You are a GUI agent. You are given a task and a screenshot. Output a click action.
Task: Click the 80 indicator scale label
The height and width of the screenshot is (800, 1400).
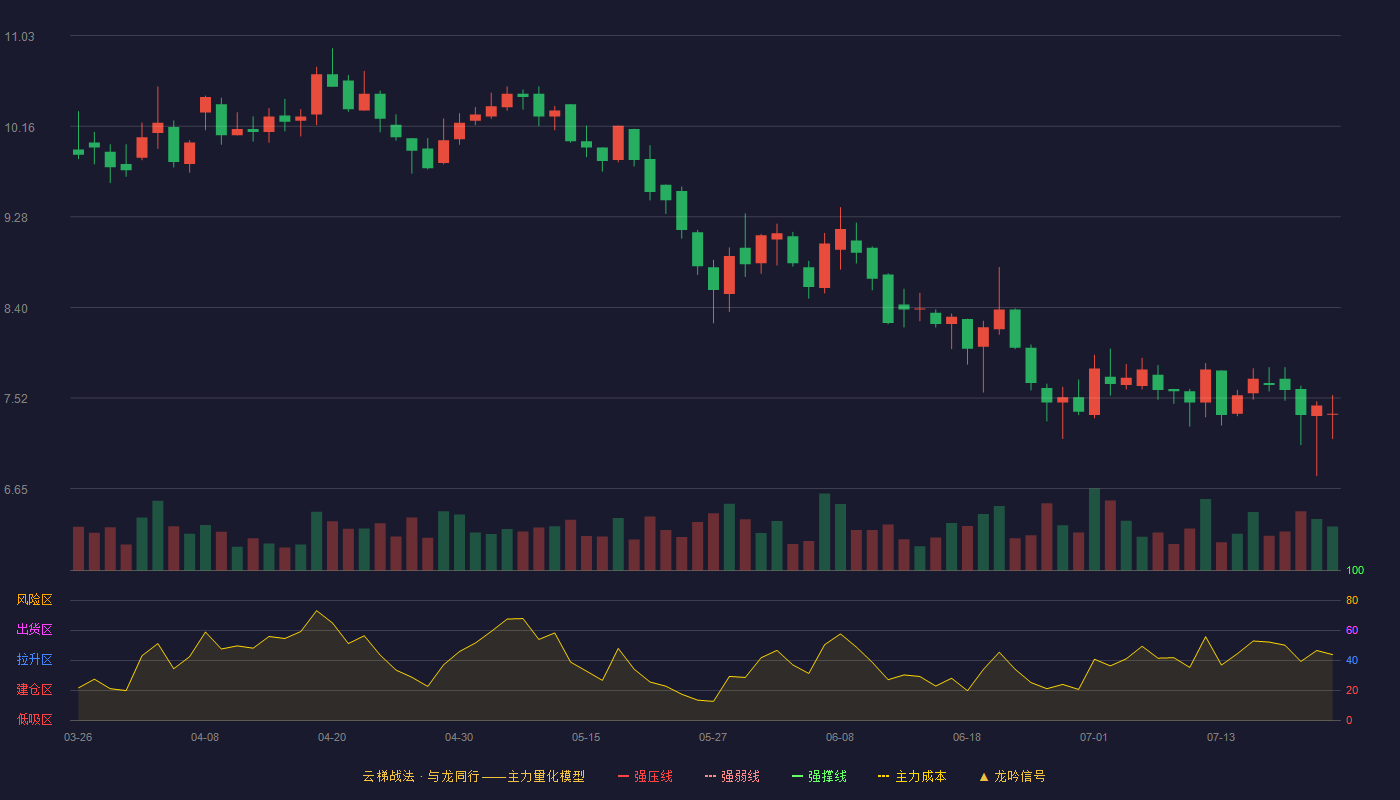click(x=1352, y=600)
